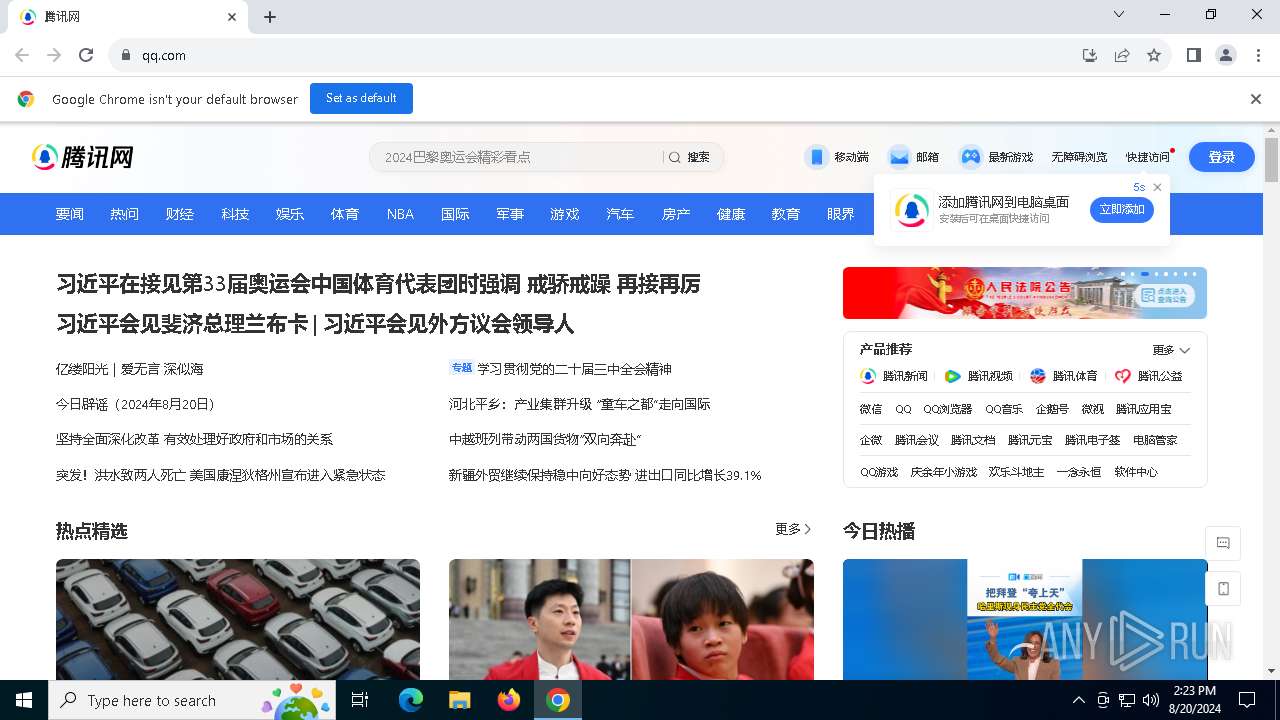
Task: Dismiss the default browser notification bar
Action: pos(1256,99)
